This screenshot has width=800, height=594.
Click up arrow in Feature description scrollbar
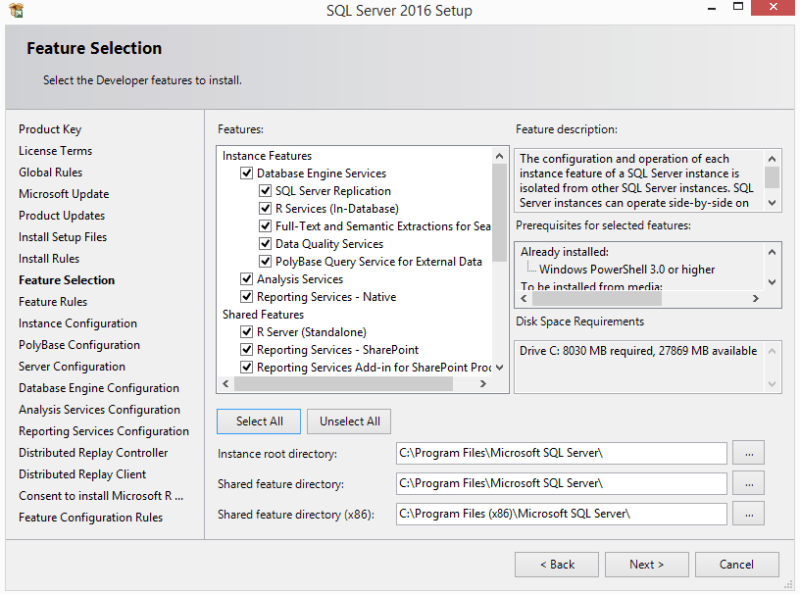tap(772, 159)
